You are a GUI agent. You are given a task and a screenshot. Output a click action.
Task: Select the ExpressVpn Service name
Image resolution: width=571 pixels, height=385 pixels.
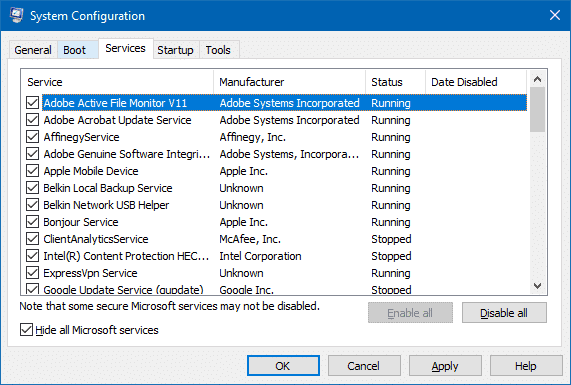[x=90, y=273]
